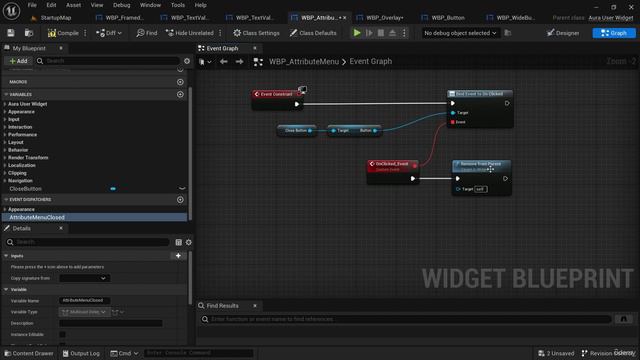
Task: Add an input parameter with the plus icon
Action: click(x=178, y=256)
